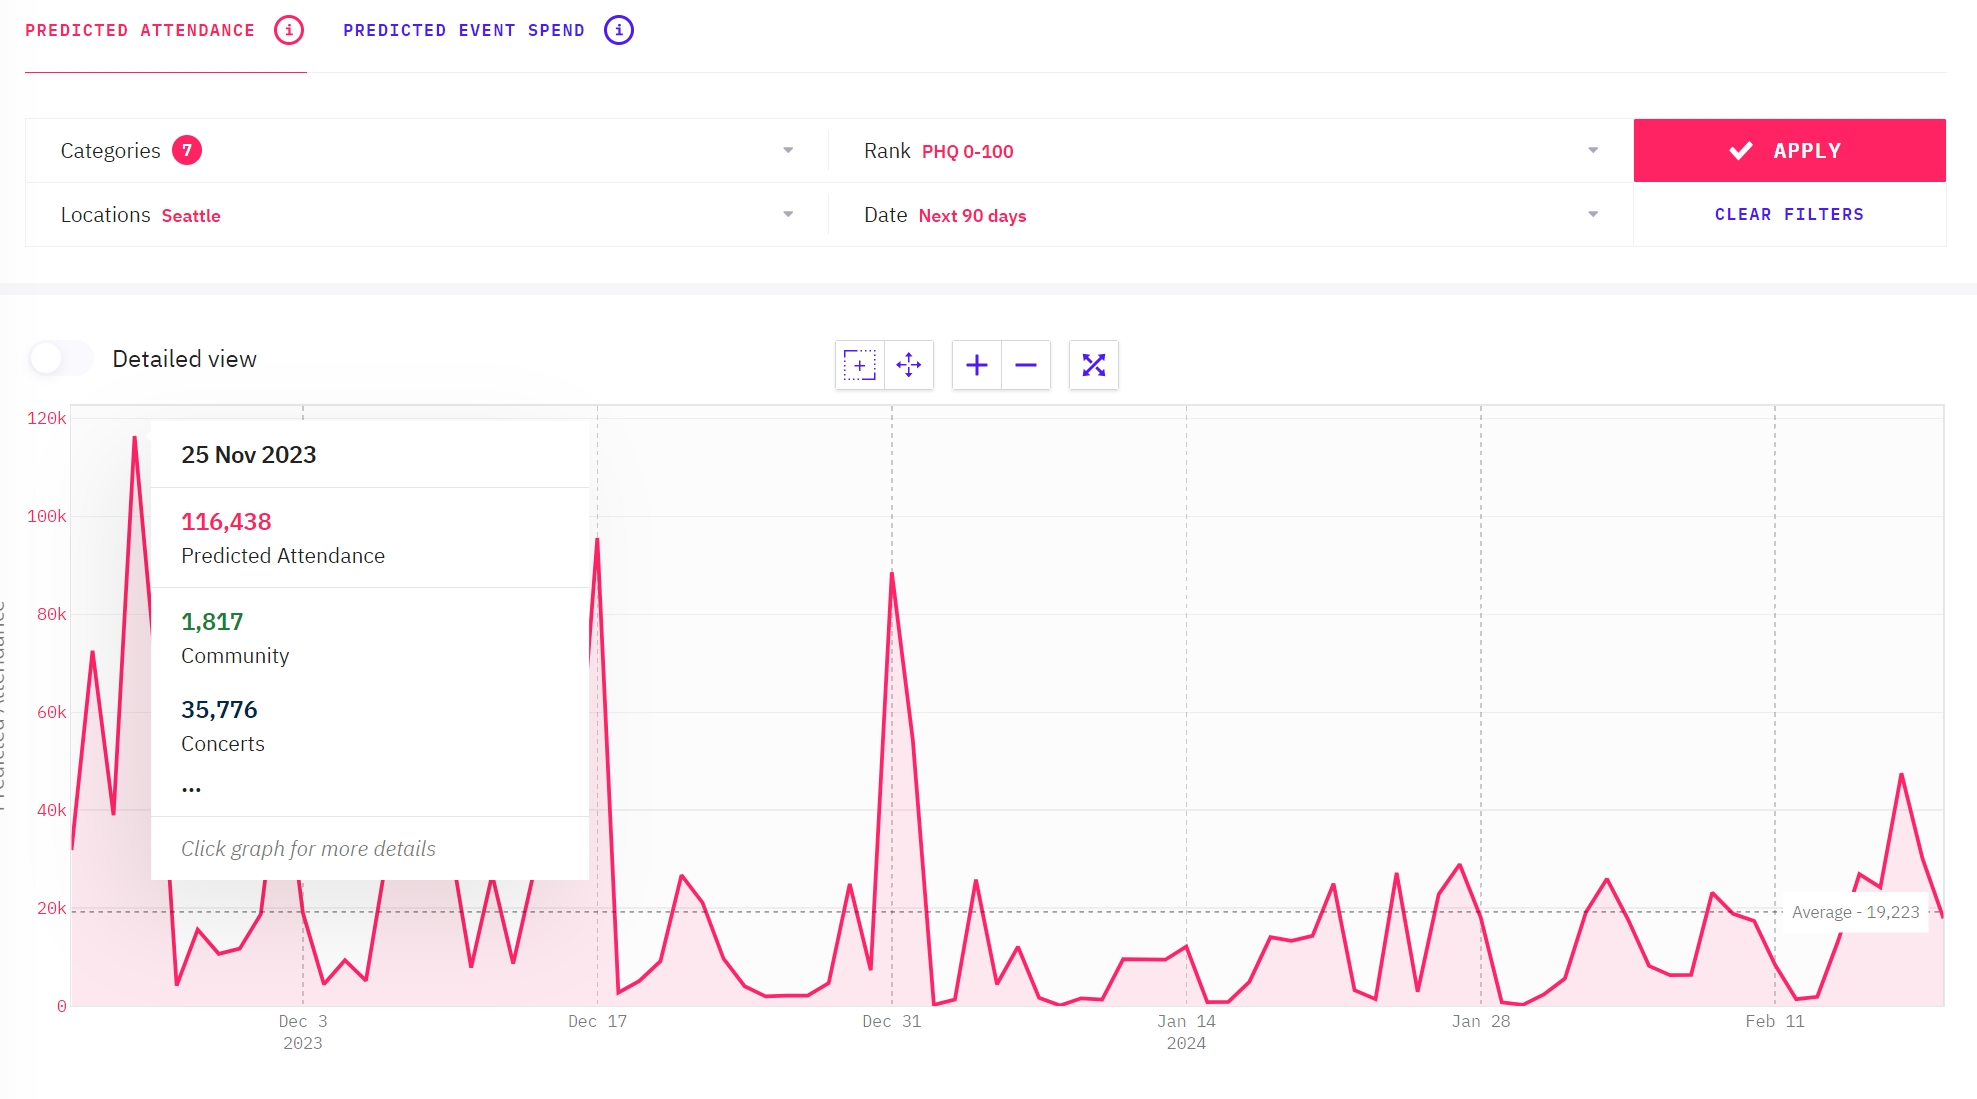This screenshot has height=1099, width=1977.
Task: Zoom in with the plus icon
Action: (x=977, y=365)
